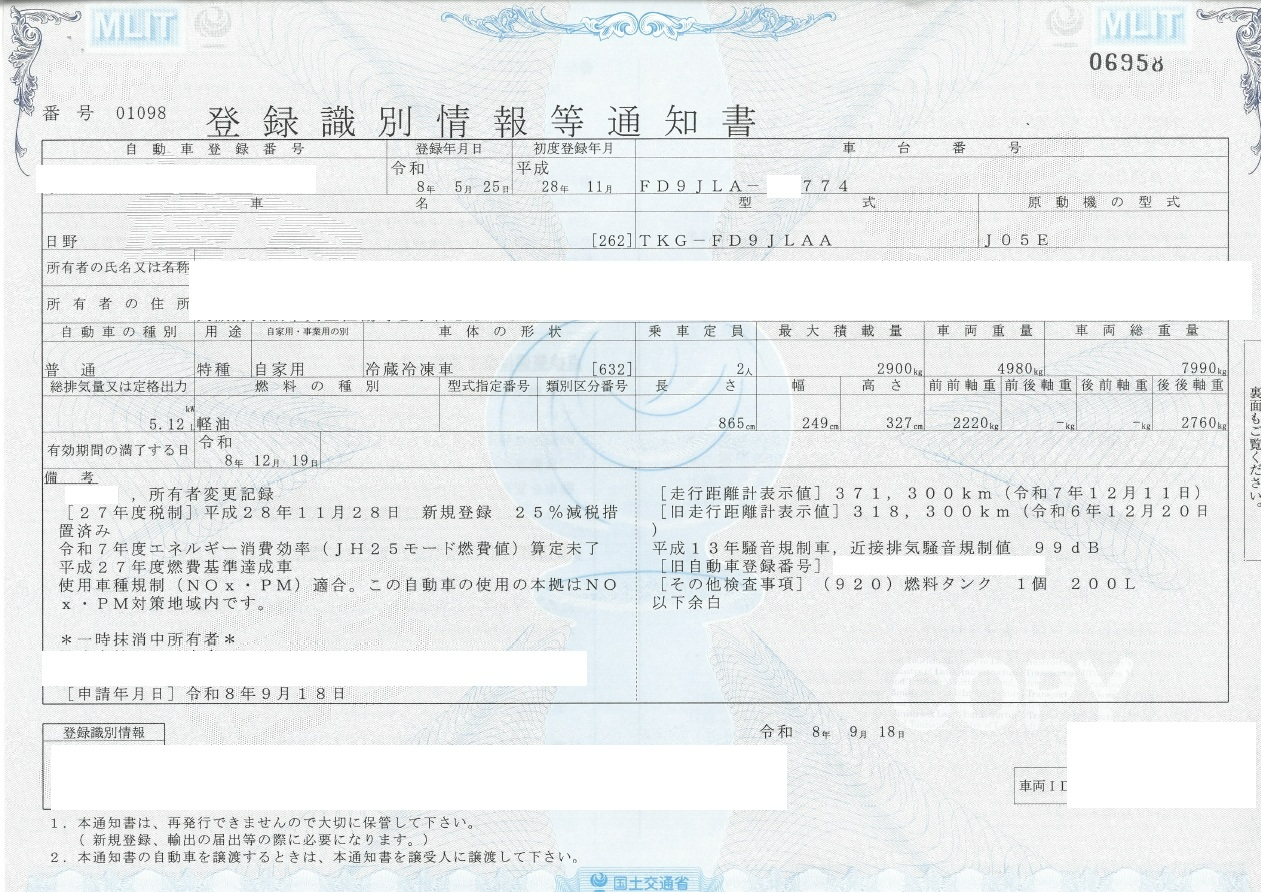The width and height of the screenshot is (1261, 892).
Task: Click the 登録識別情報 box label
Action: click(104, 732)
